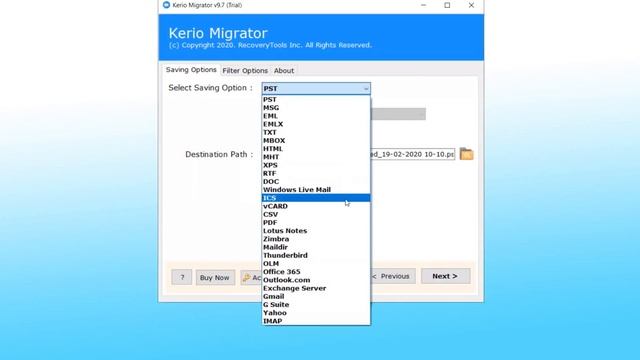The image size is (640, 360).
Task: Pick Yahoo in the list
Action: 316,313
